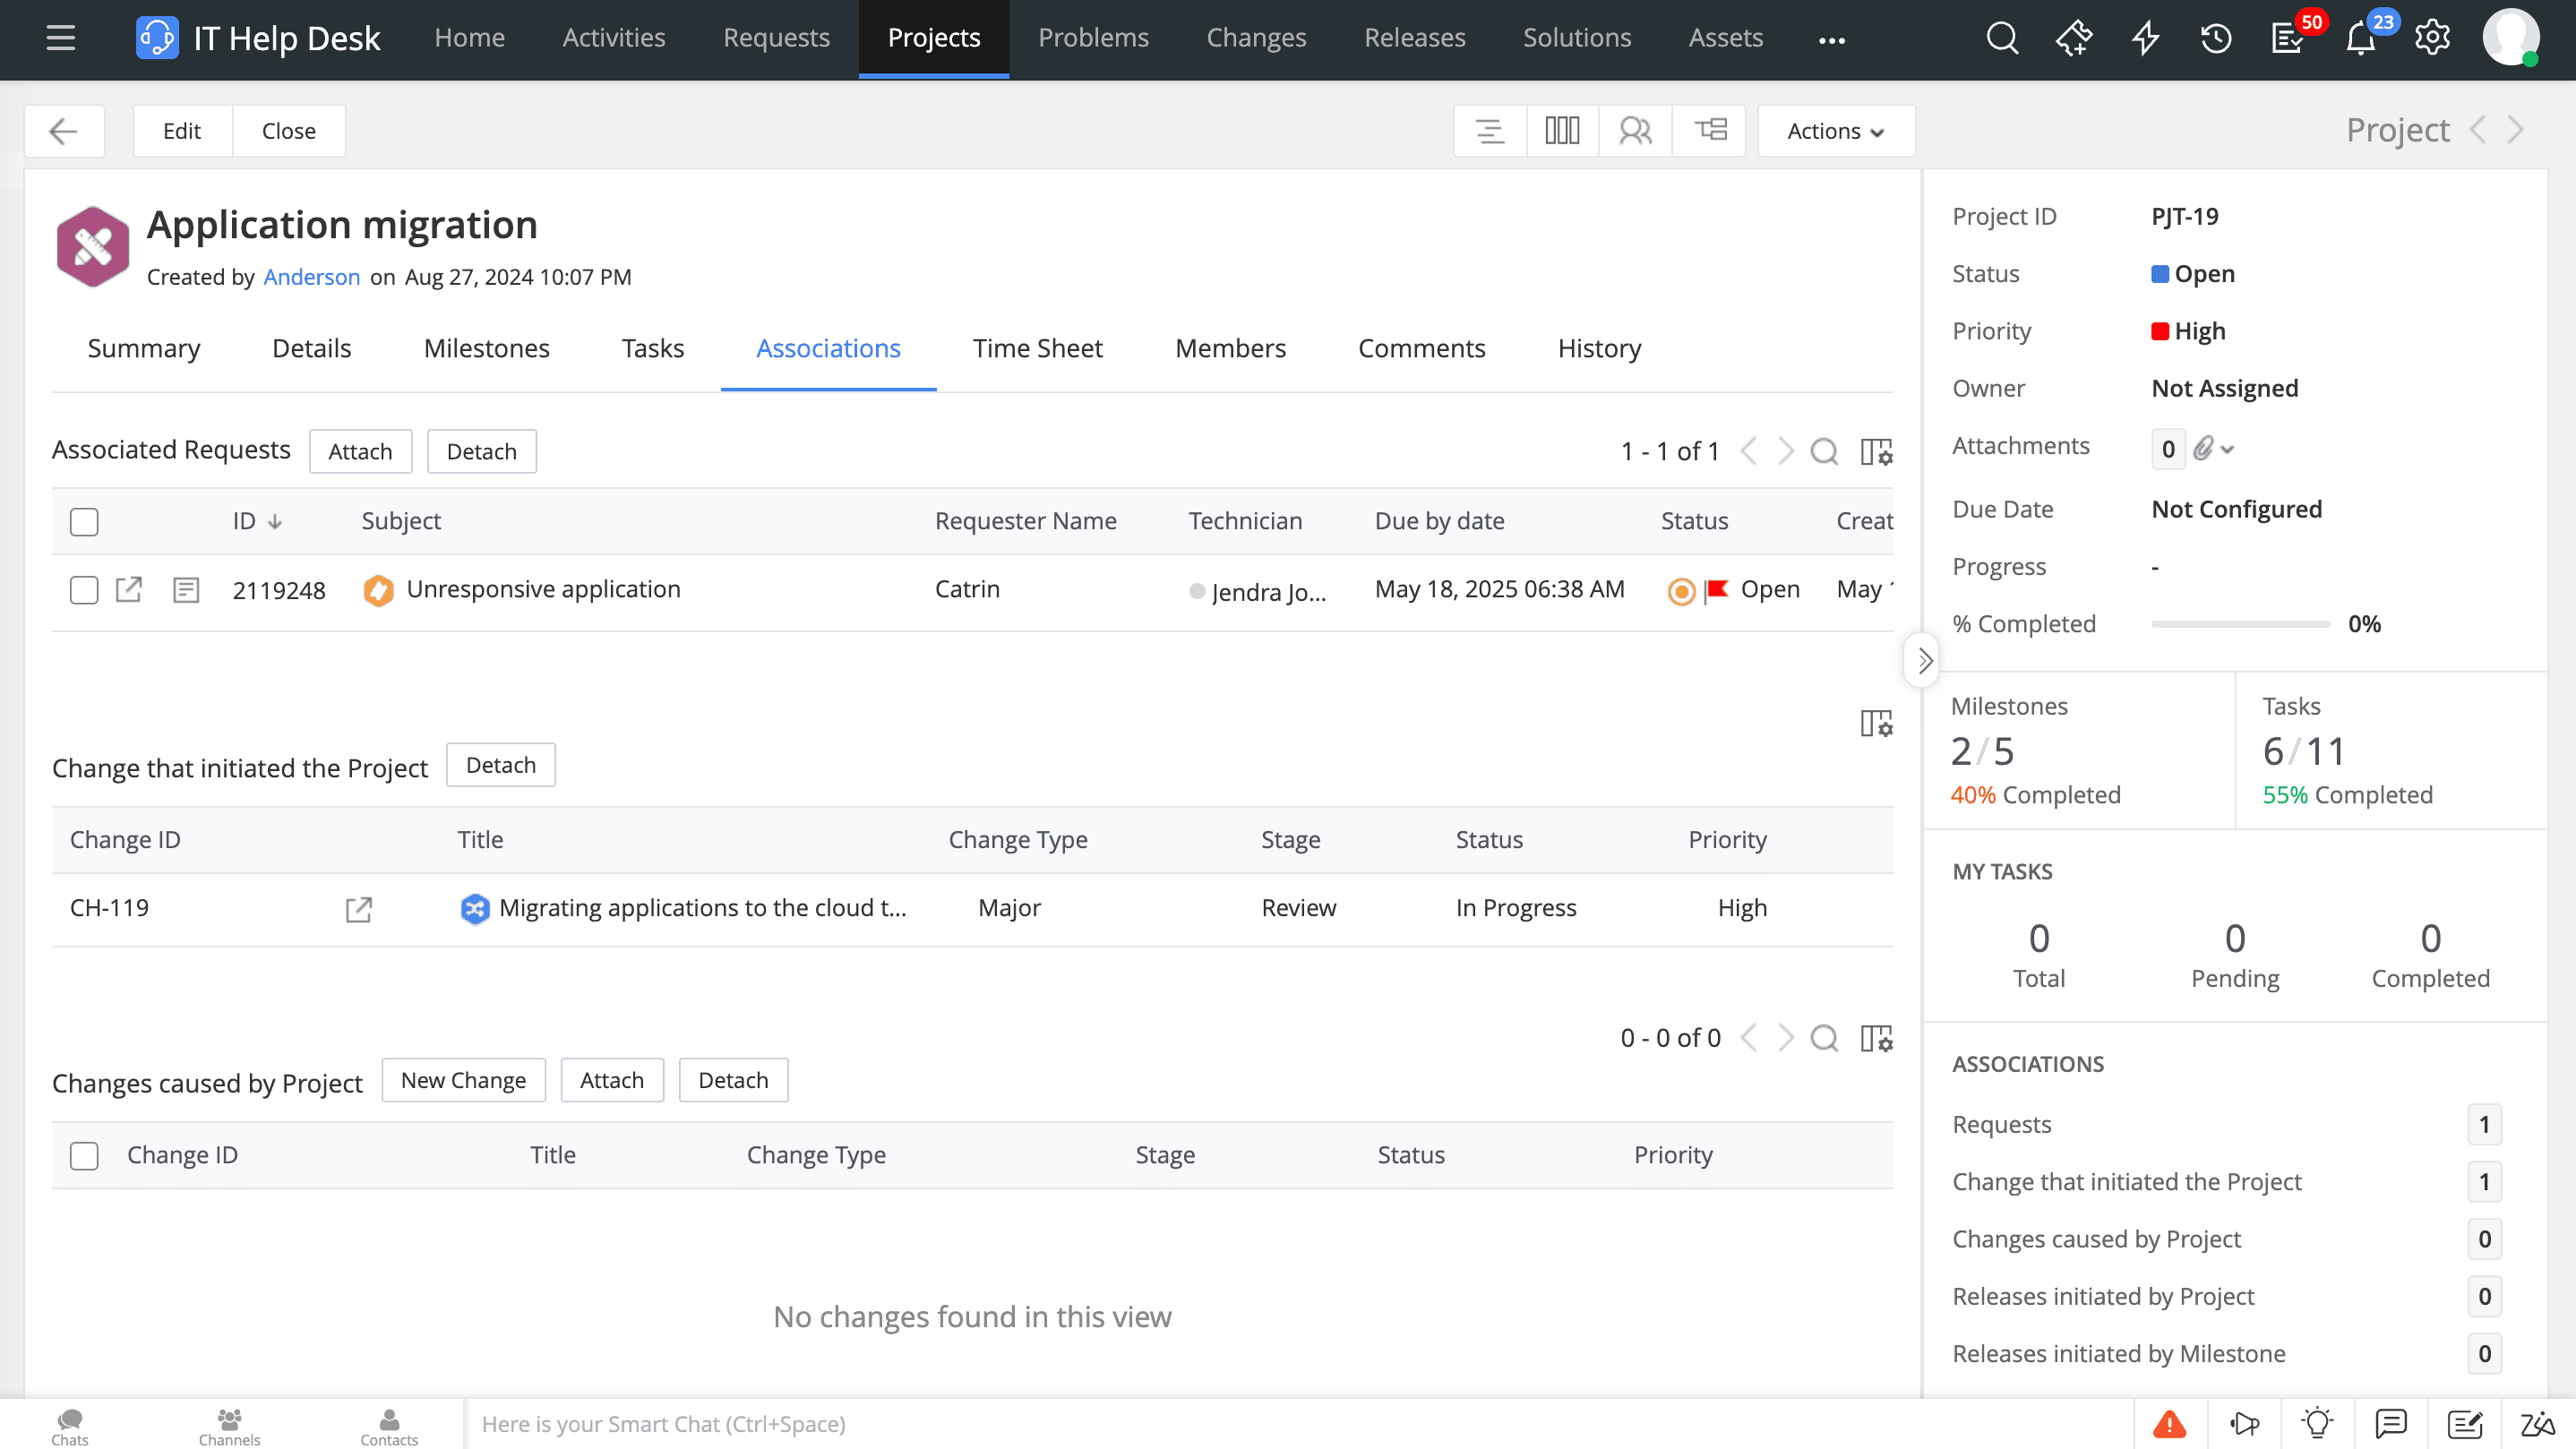
Task: Click the New Change button
Action: pyautogui.click(x=463, y=1080)
